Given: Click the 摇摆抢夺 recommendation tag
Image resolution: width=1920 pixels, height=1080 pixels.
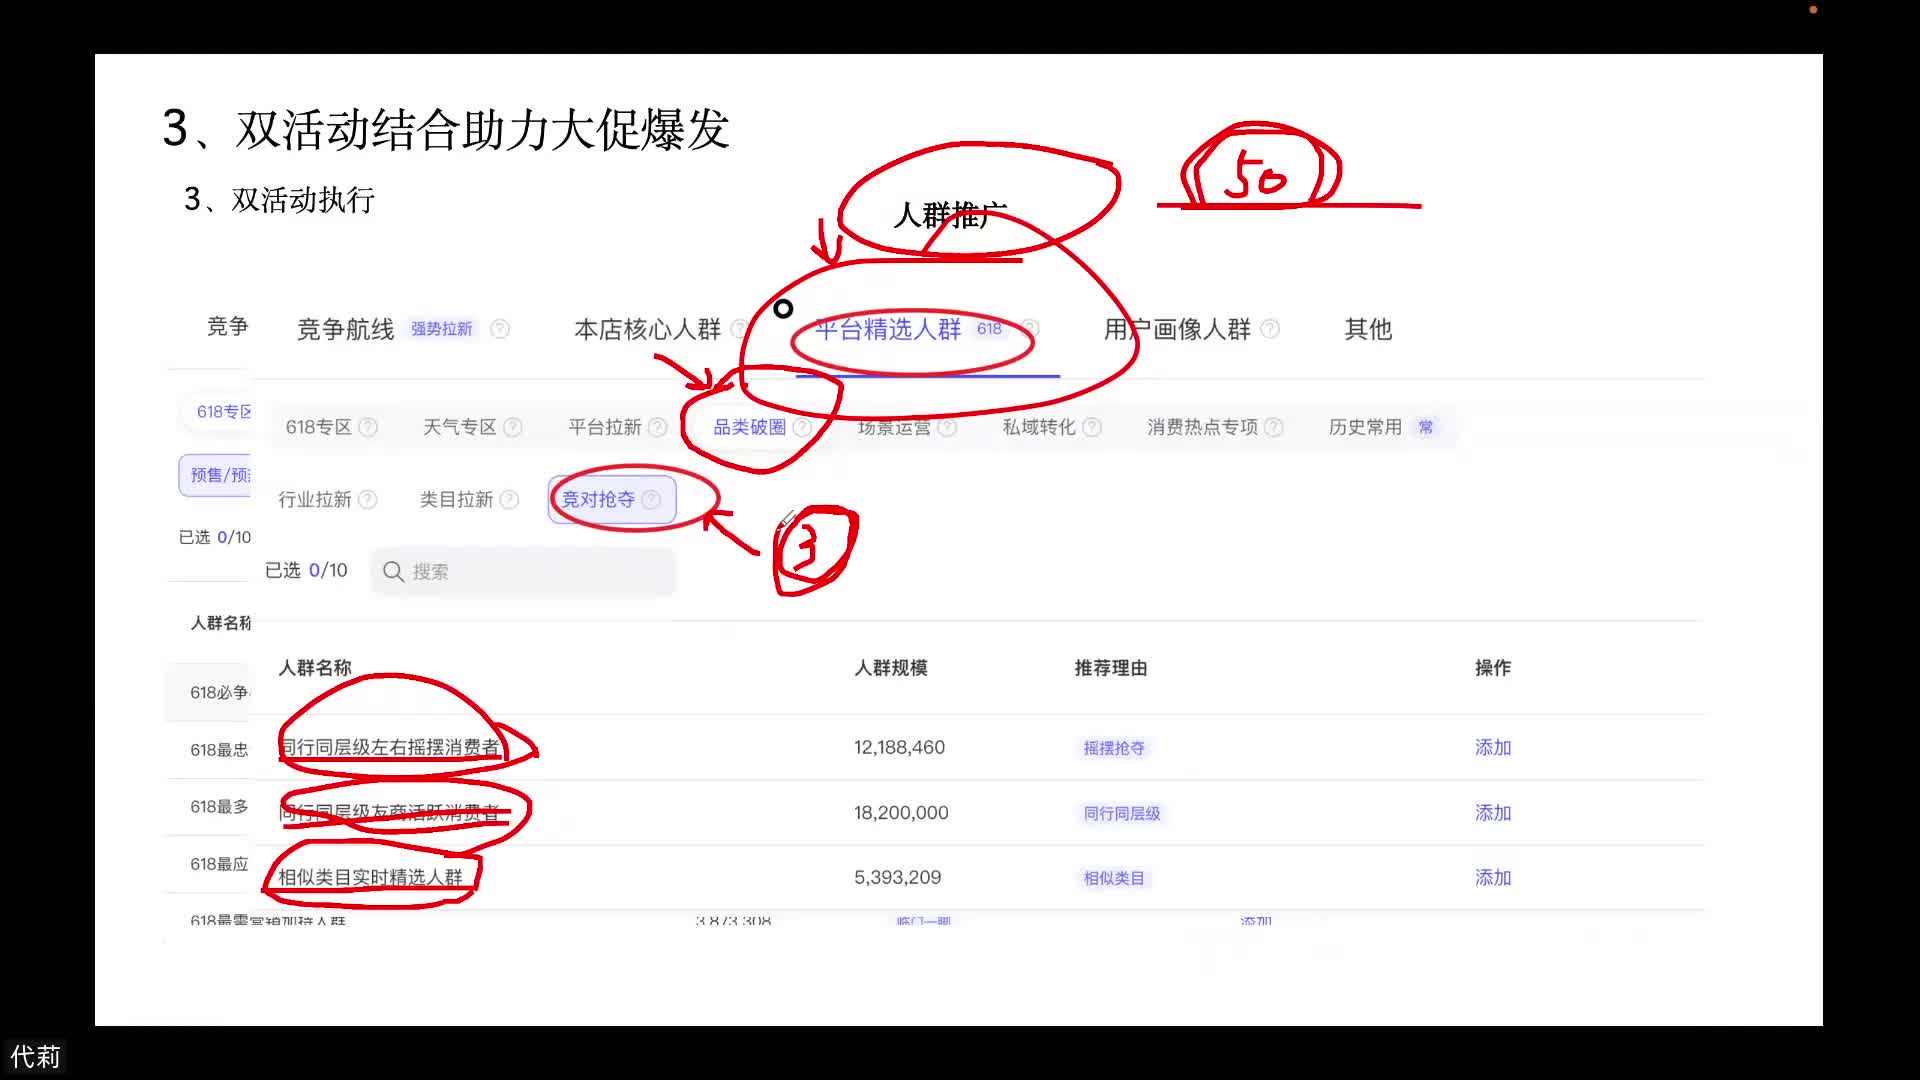Looking at the screenshot, I should point(1114,748).
